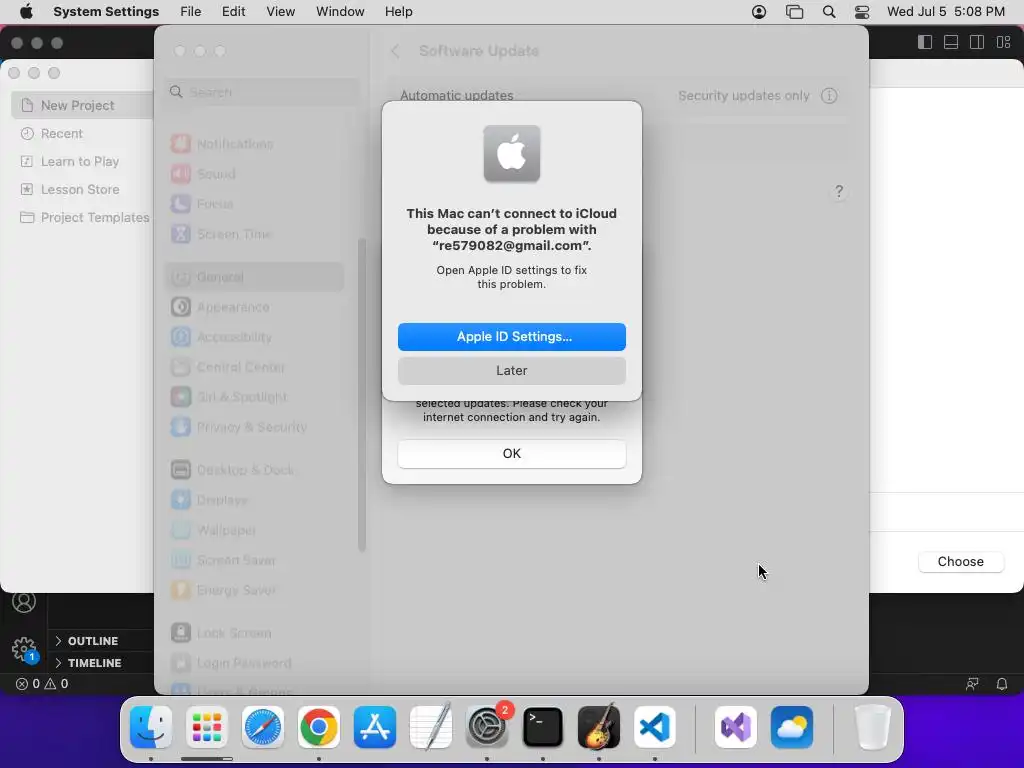Open VS Code Manage gear icon
1024x768 pixels.
(24, 649)
